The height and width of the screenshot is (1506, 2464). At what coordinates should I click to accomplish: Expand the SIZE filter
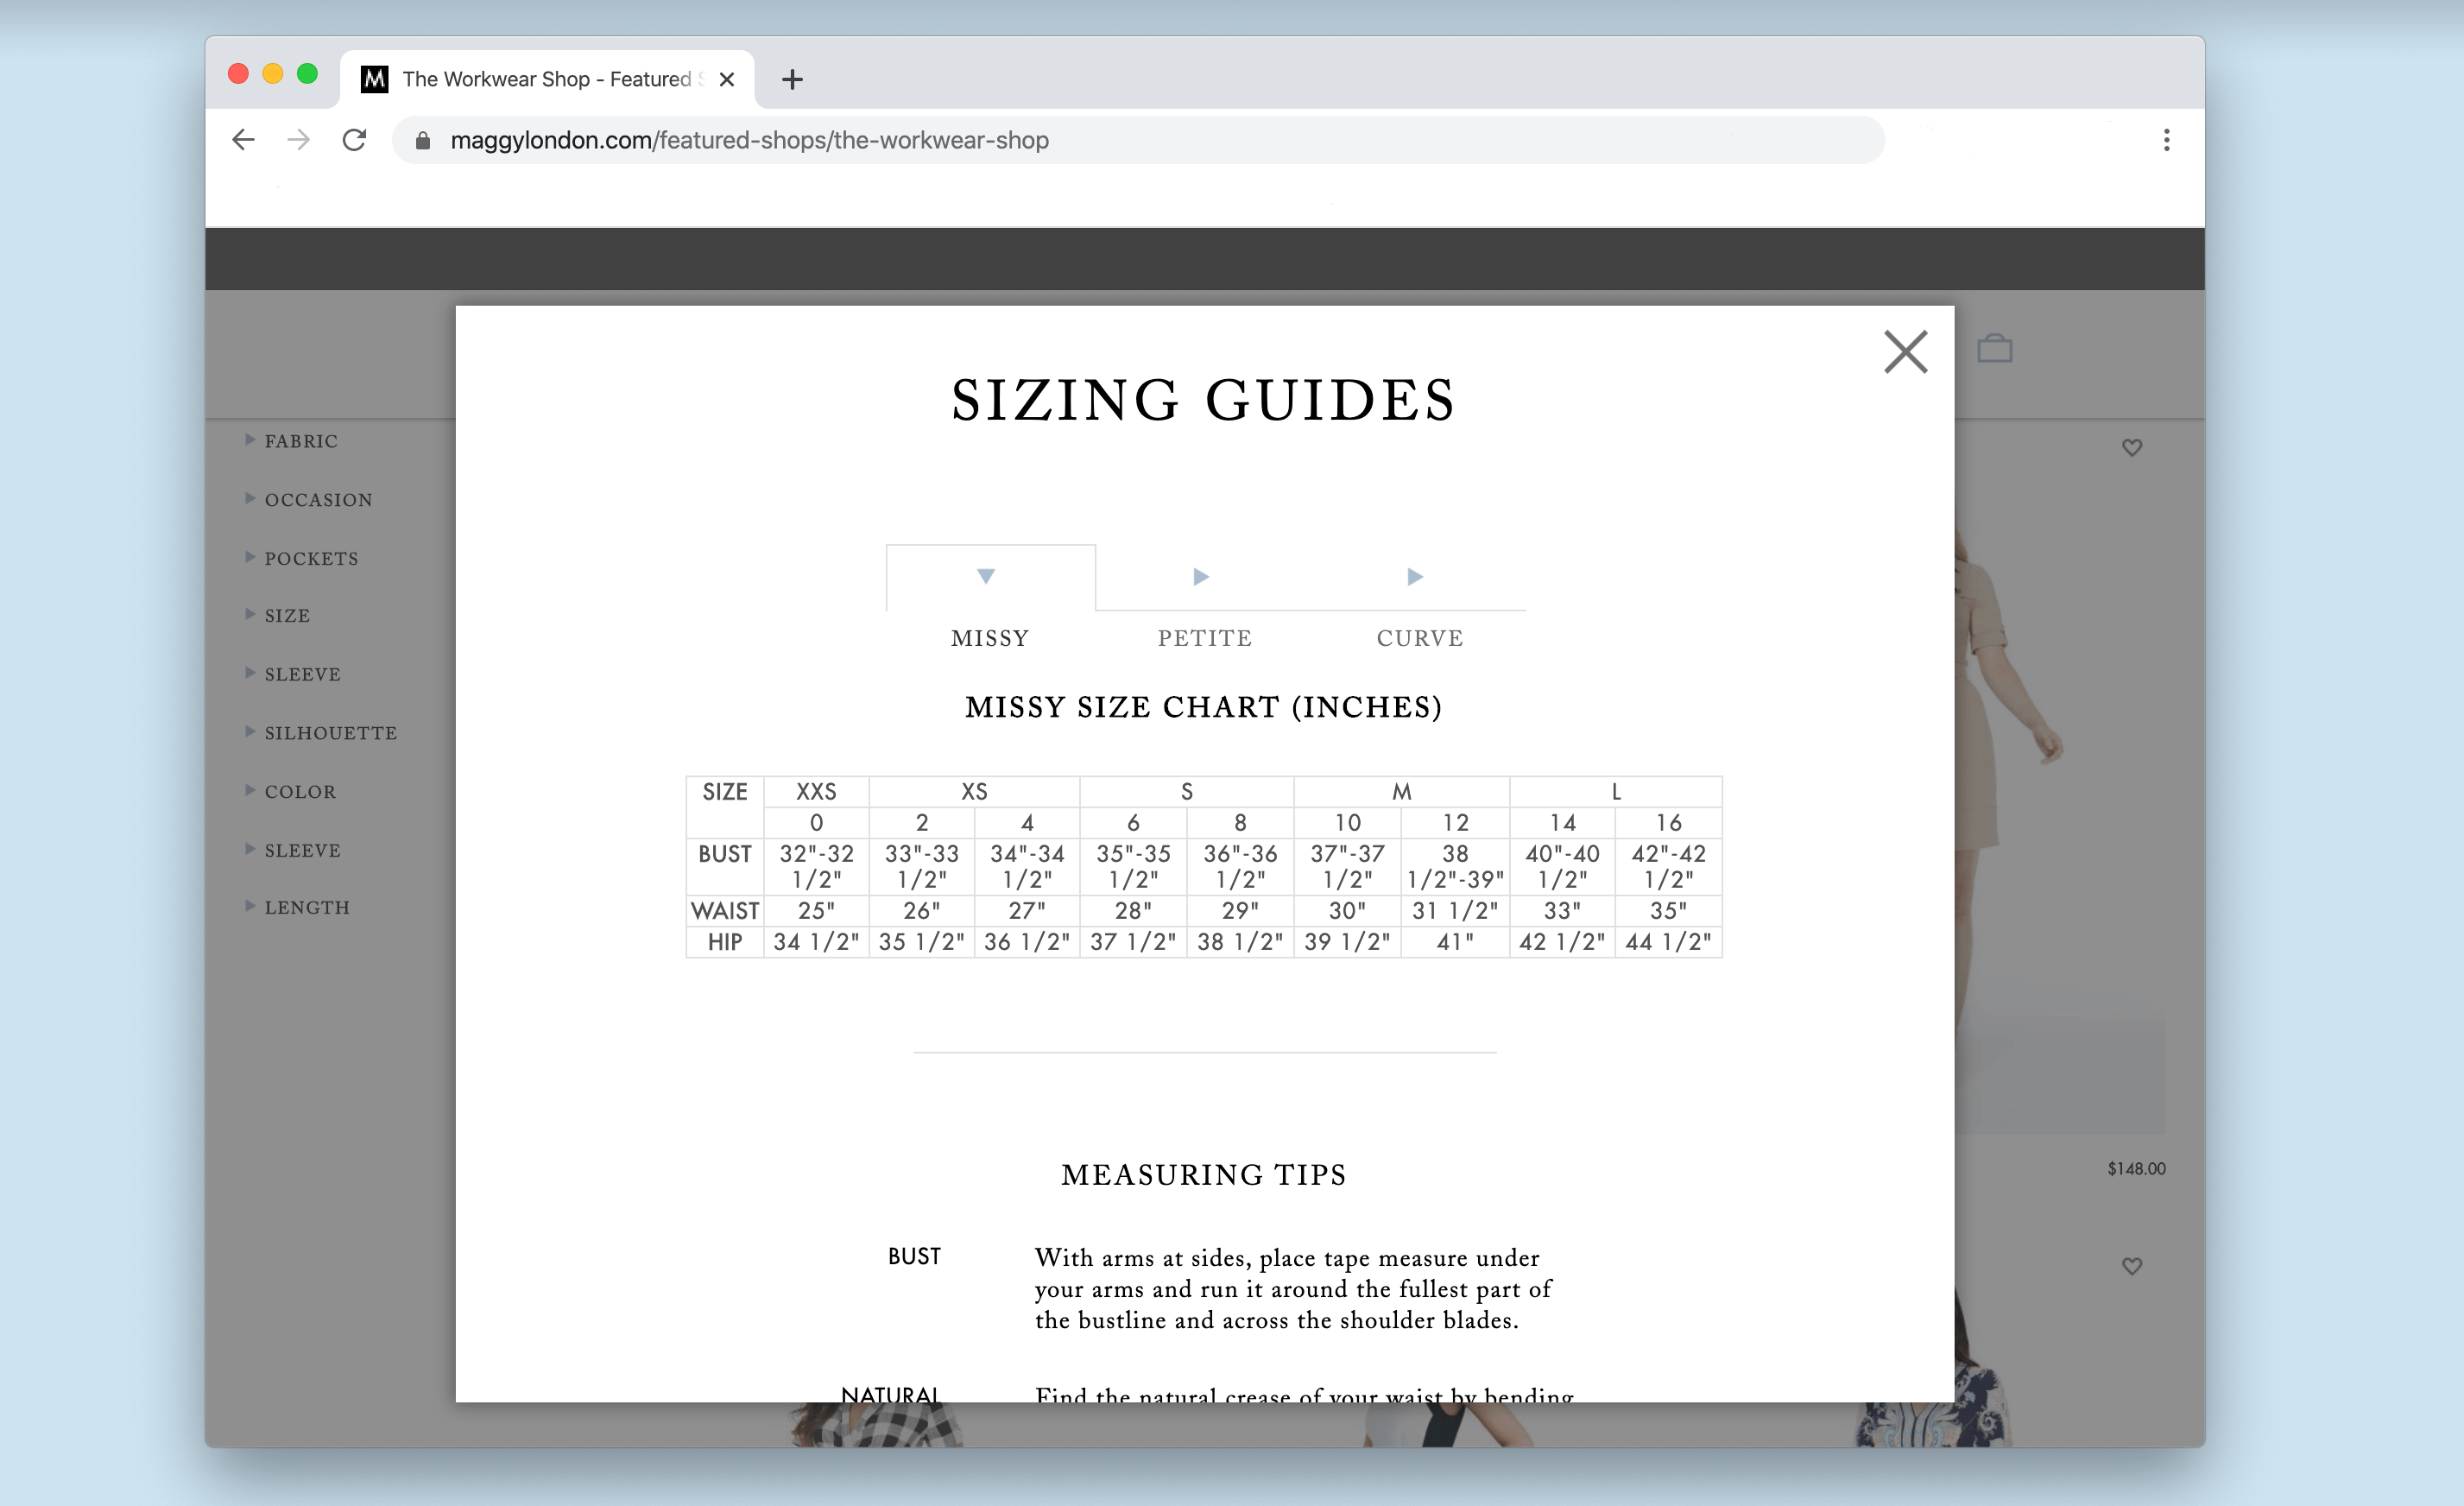click(x=277, y=615)
